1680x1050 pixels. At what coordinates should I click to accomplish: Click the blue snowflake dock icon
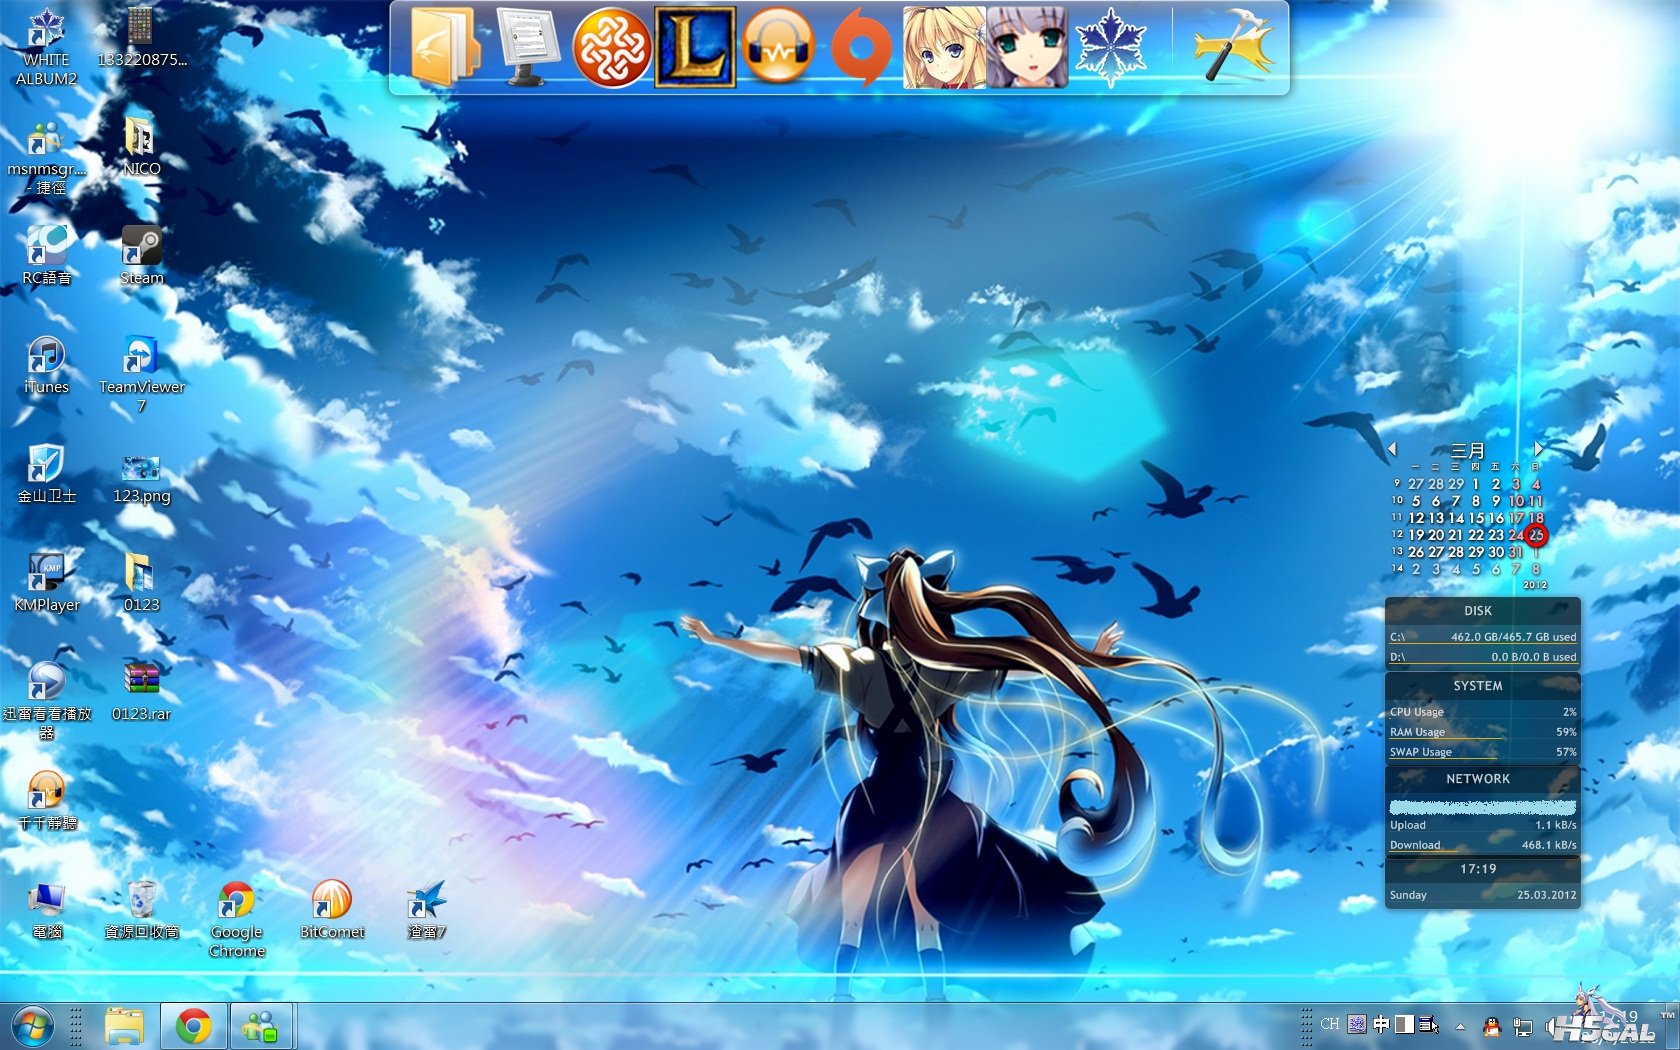coord(1109,47)
